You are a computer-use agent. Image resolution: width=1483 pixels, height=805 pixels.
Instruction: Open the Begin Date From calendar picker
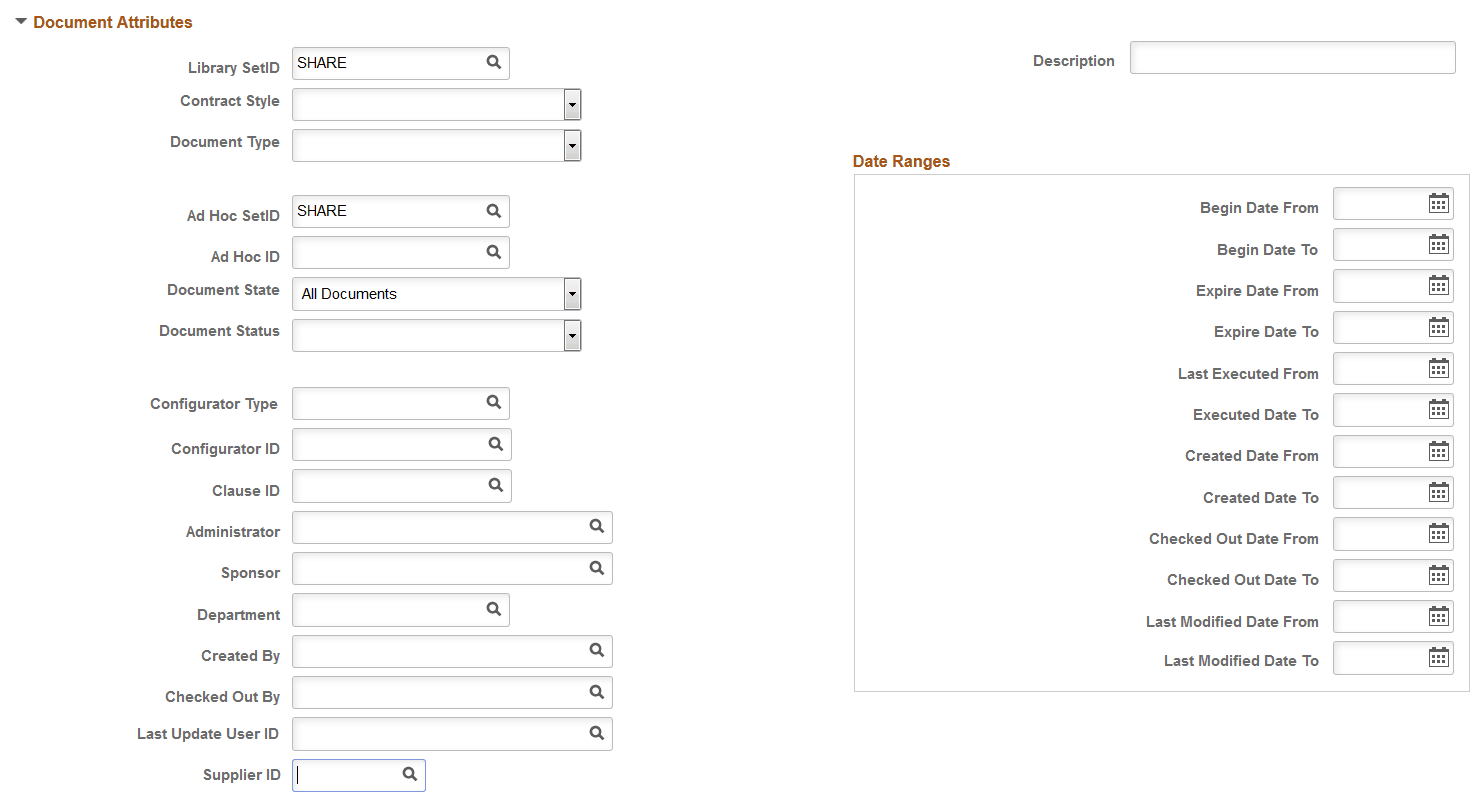1438,203
